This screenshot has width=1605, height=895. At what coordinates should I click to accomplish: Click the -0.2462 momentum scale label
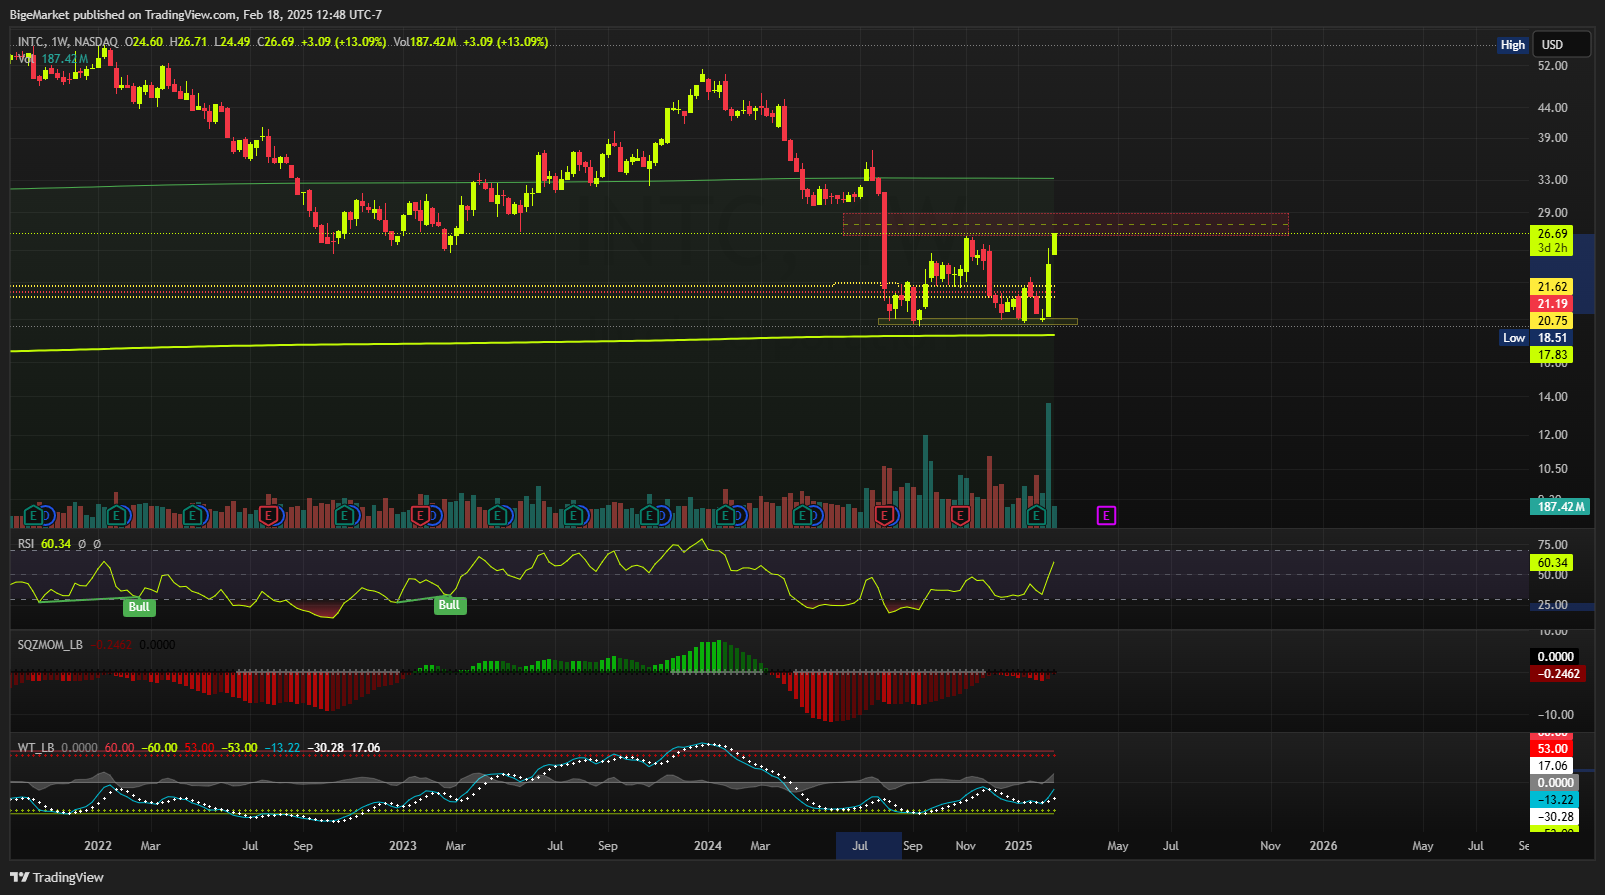(1557, 674)
